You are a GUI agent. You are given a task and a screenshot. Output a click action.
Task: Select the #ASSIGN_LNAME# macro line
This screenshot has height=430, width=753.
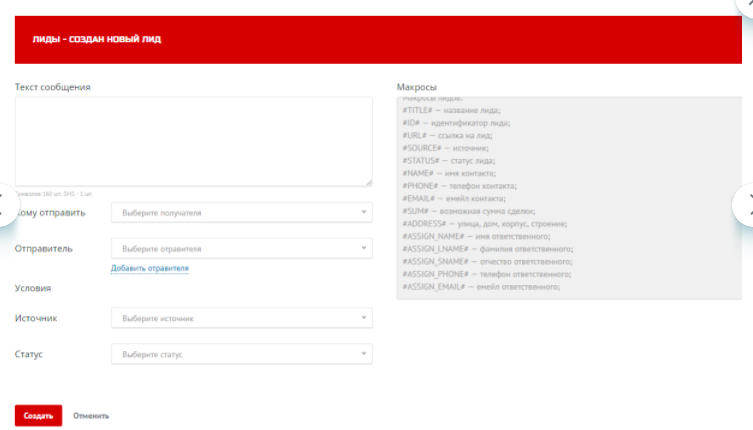click(x=487, y=249)
